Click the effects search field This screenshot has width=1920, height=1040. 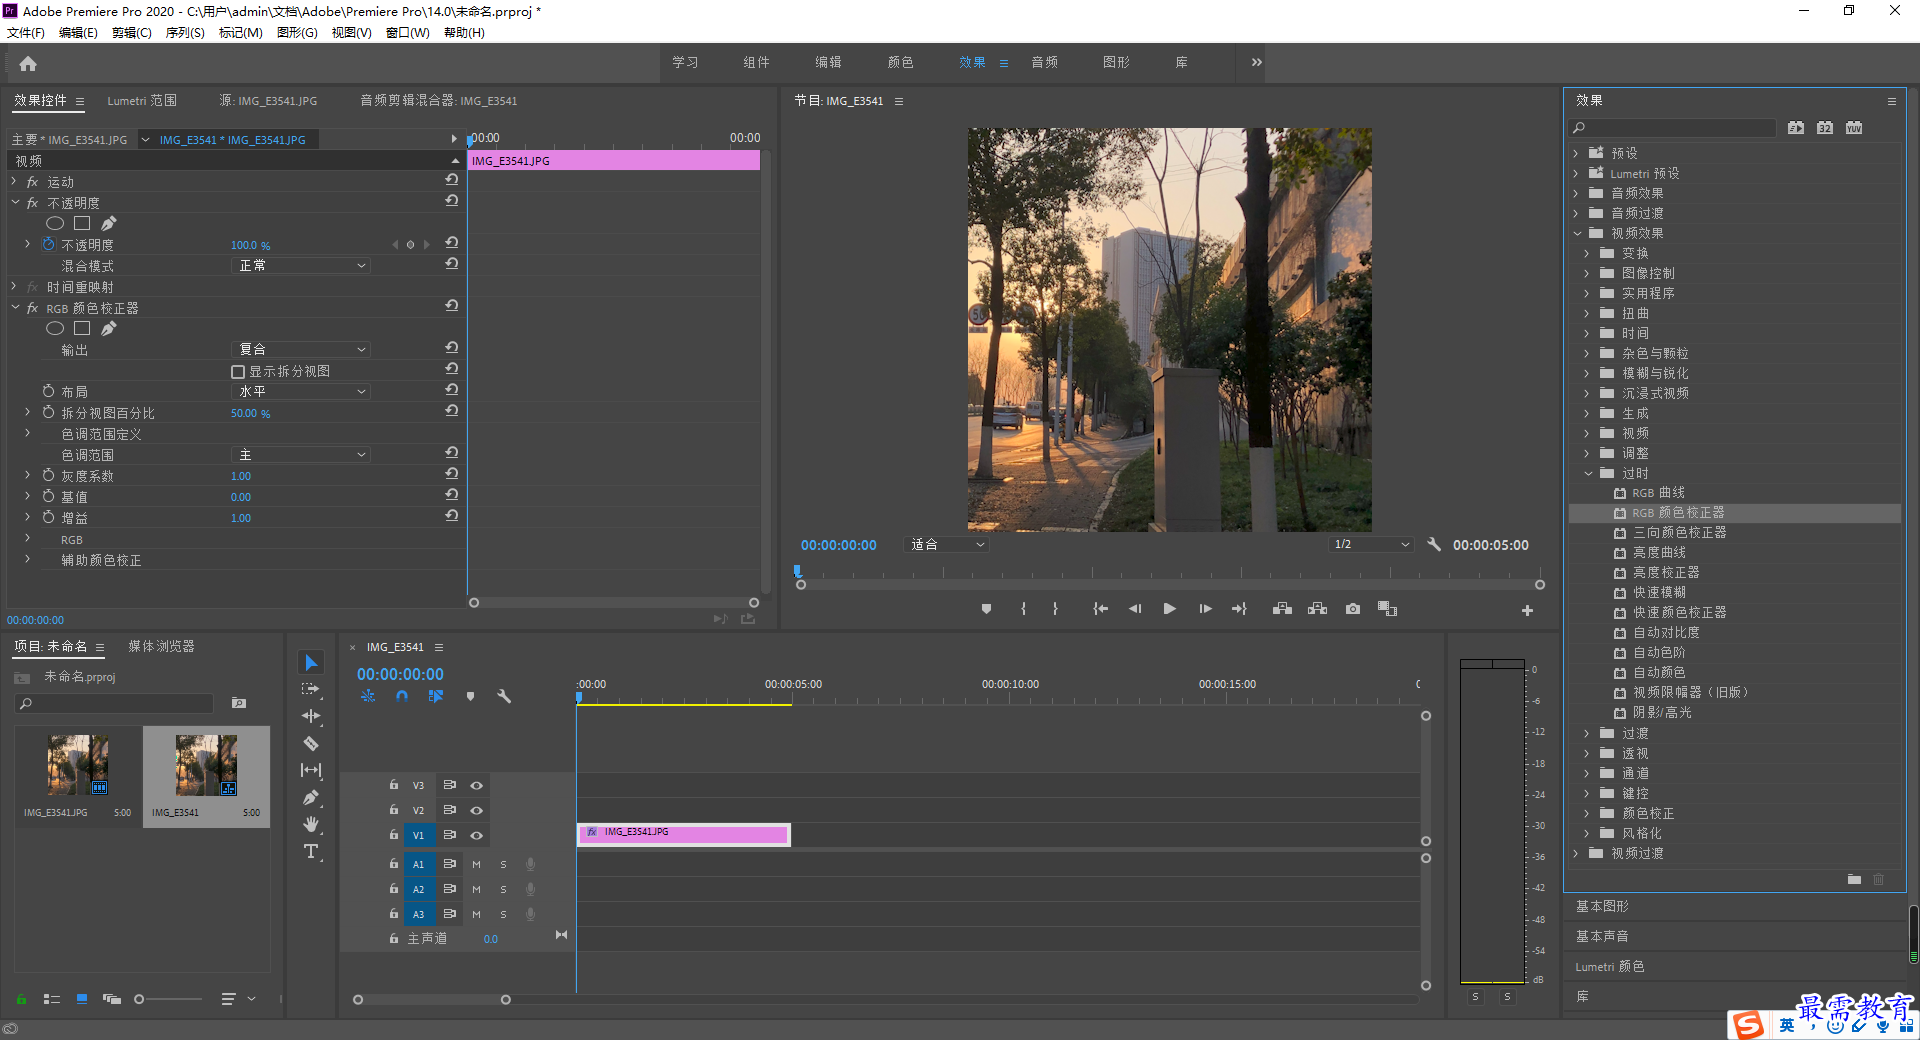click(1672, 128)
